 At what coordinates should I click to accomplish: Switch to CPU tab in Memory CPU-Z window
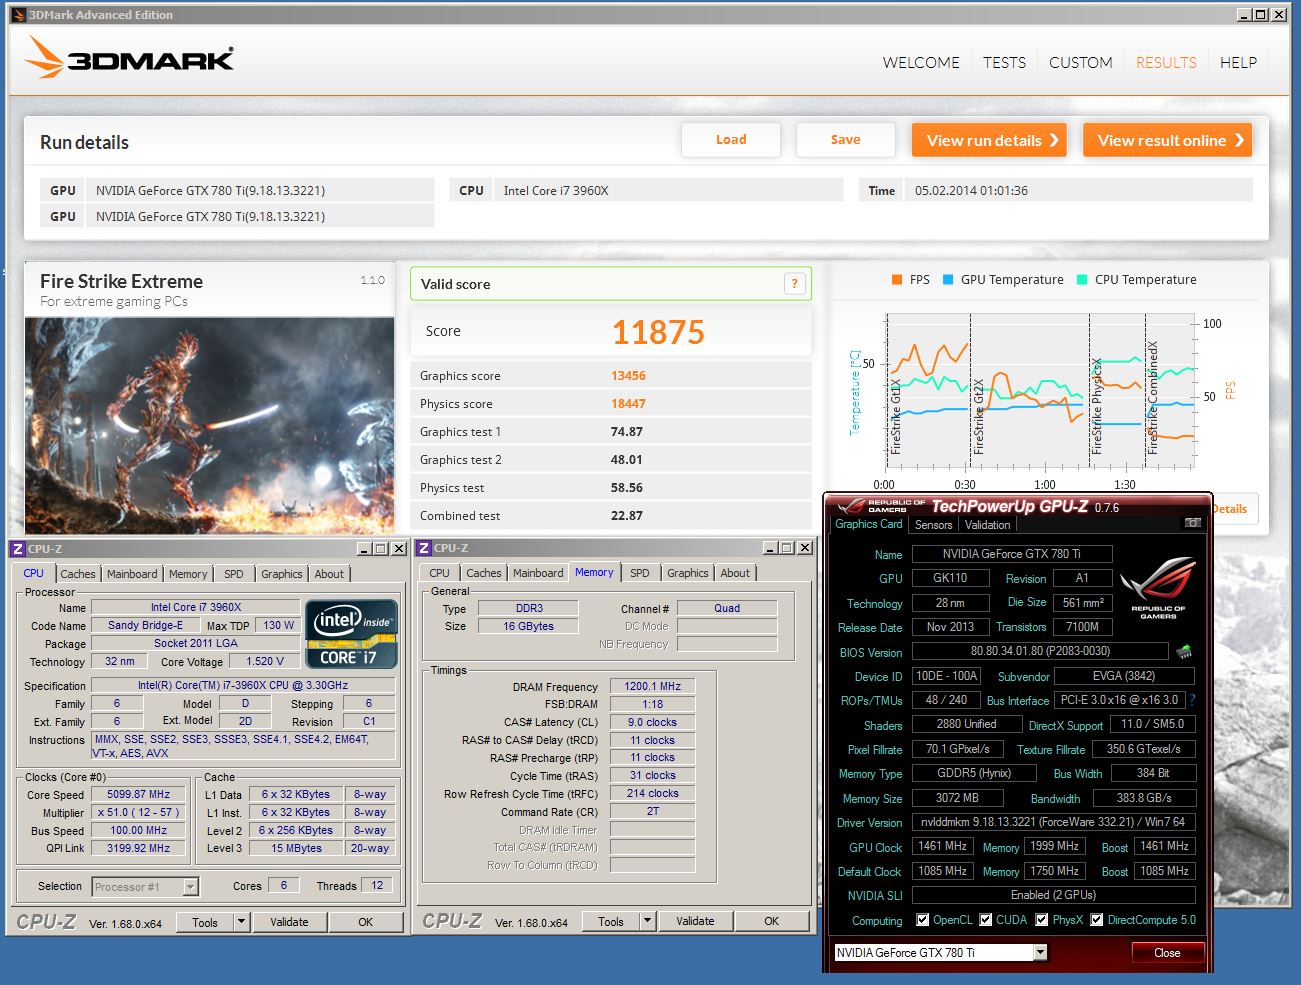440,573
